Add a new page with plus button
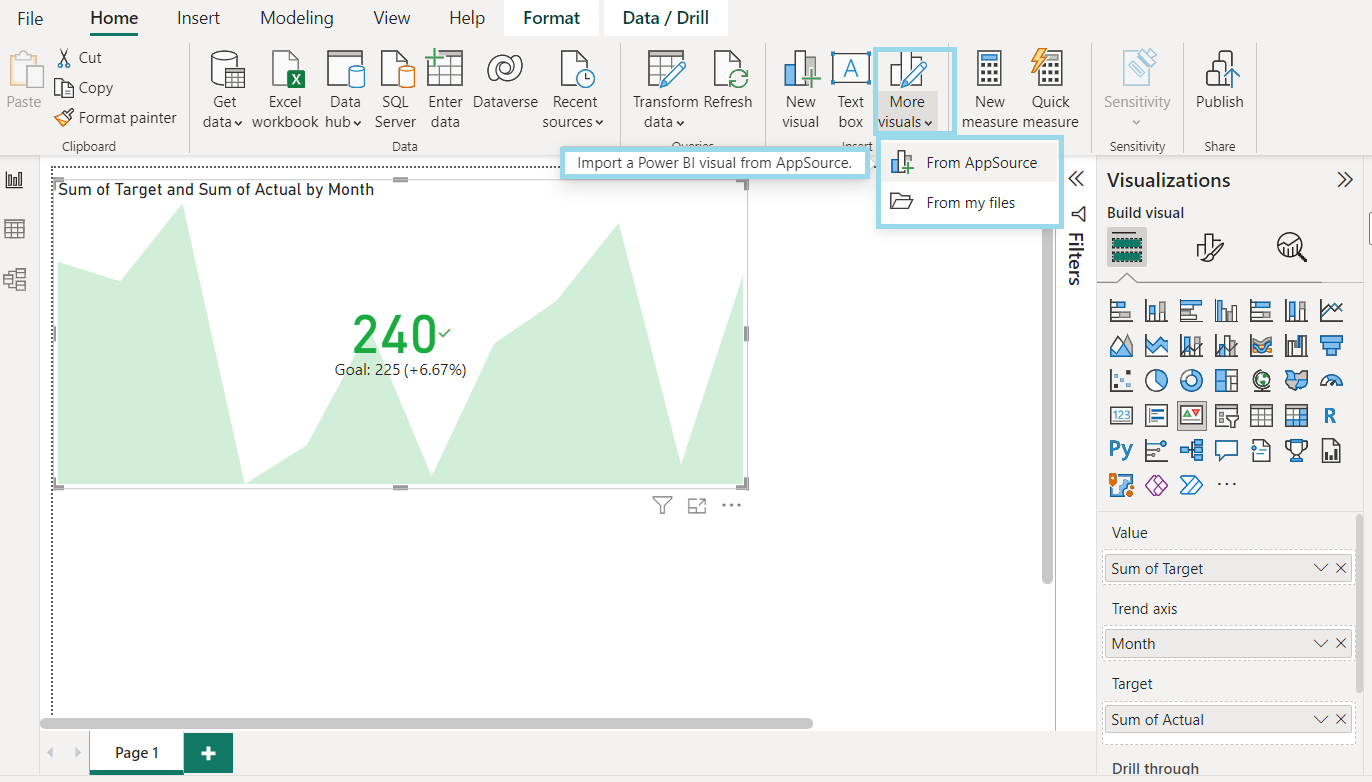The height and width of the screenshot is (782, 1372). [208, 753]
